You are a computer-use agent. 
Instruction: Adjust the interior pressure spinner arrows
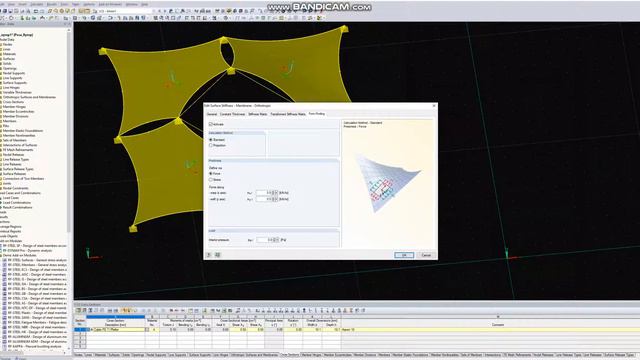[275, 240]
